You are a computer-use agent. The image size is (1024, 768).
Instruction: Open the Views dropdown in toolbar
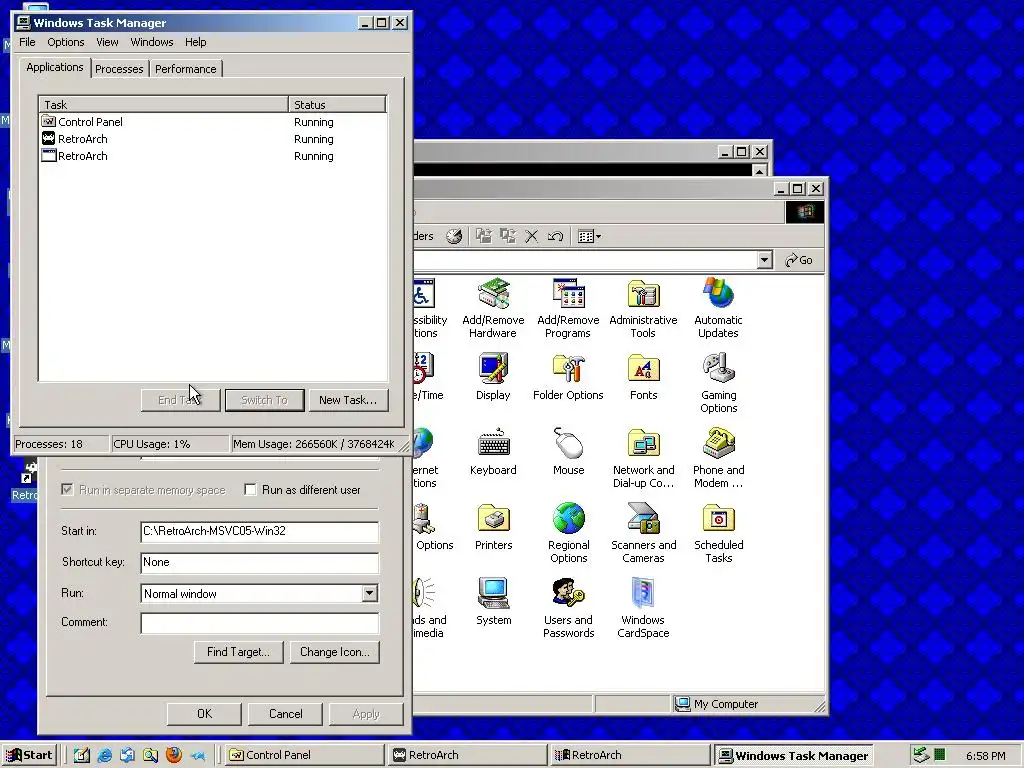(589, 236)
